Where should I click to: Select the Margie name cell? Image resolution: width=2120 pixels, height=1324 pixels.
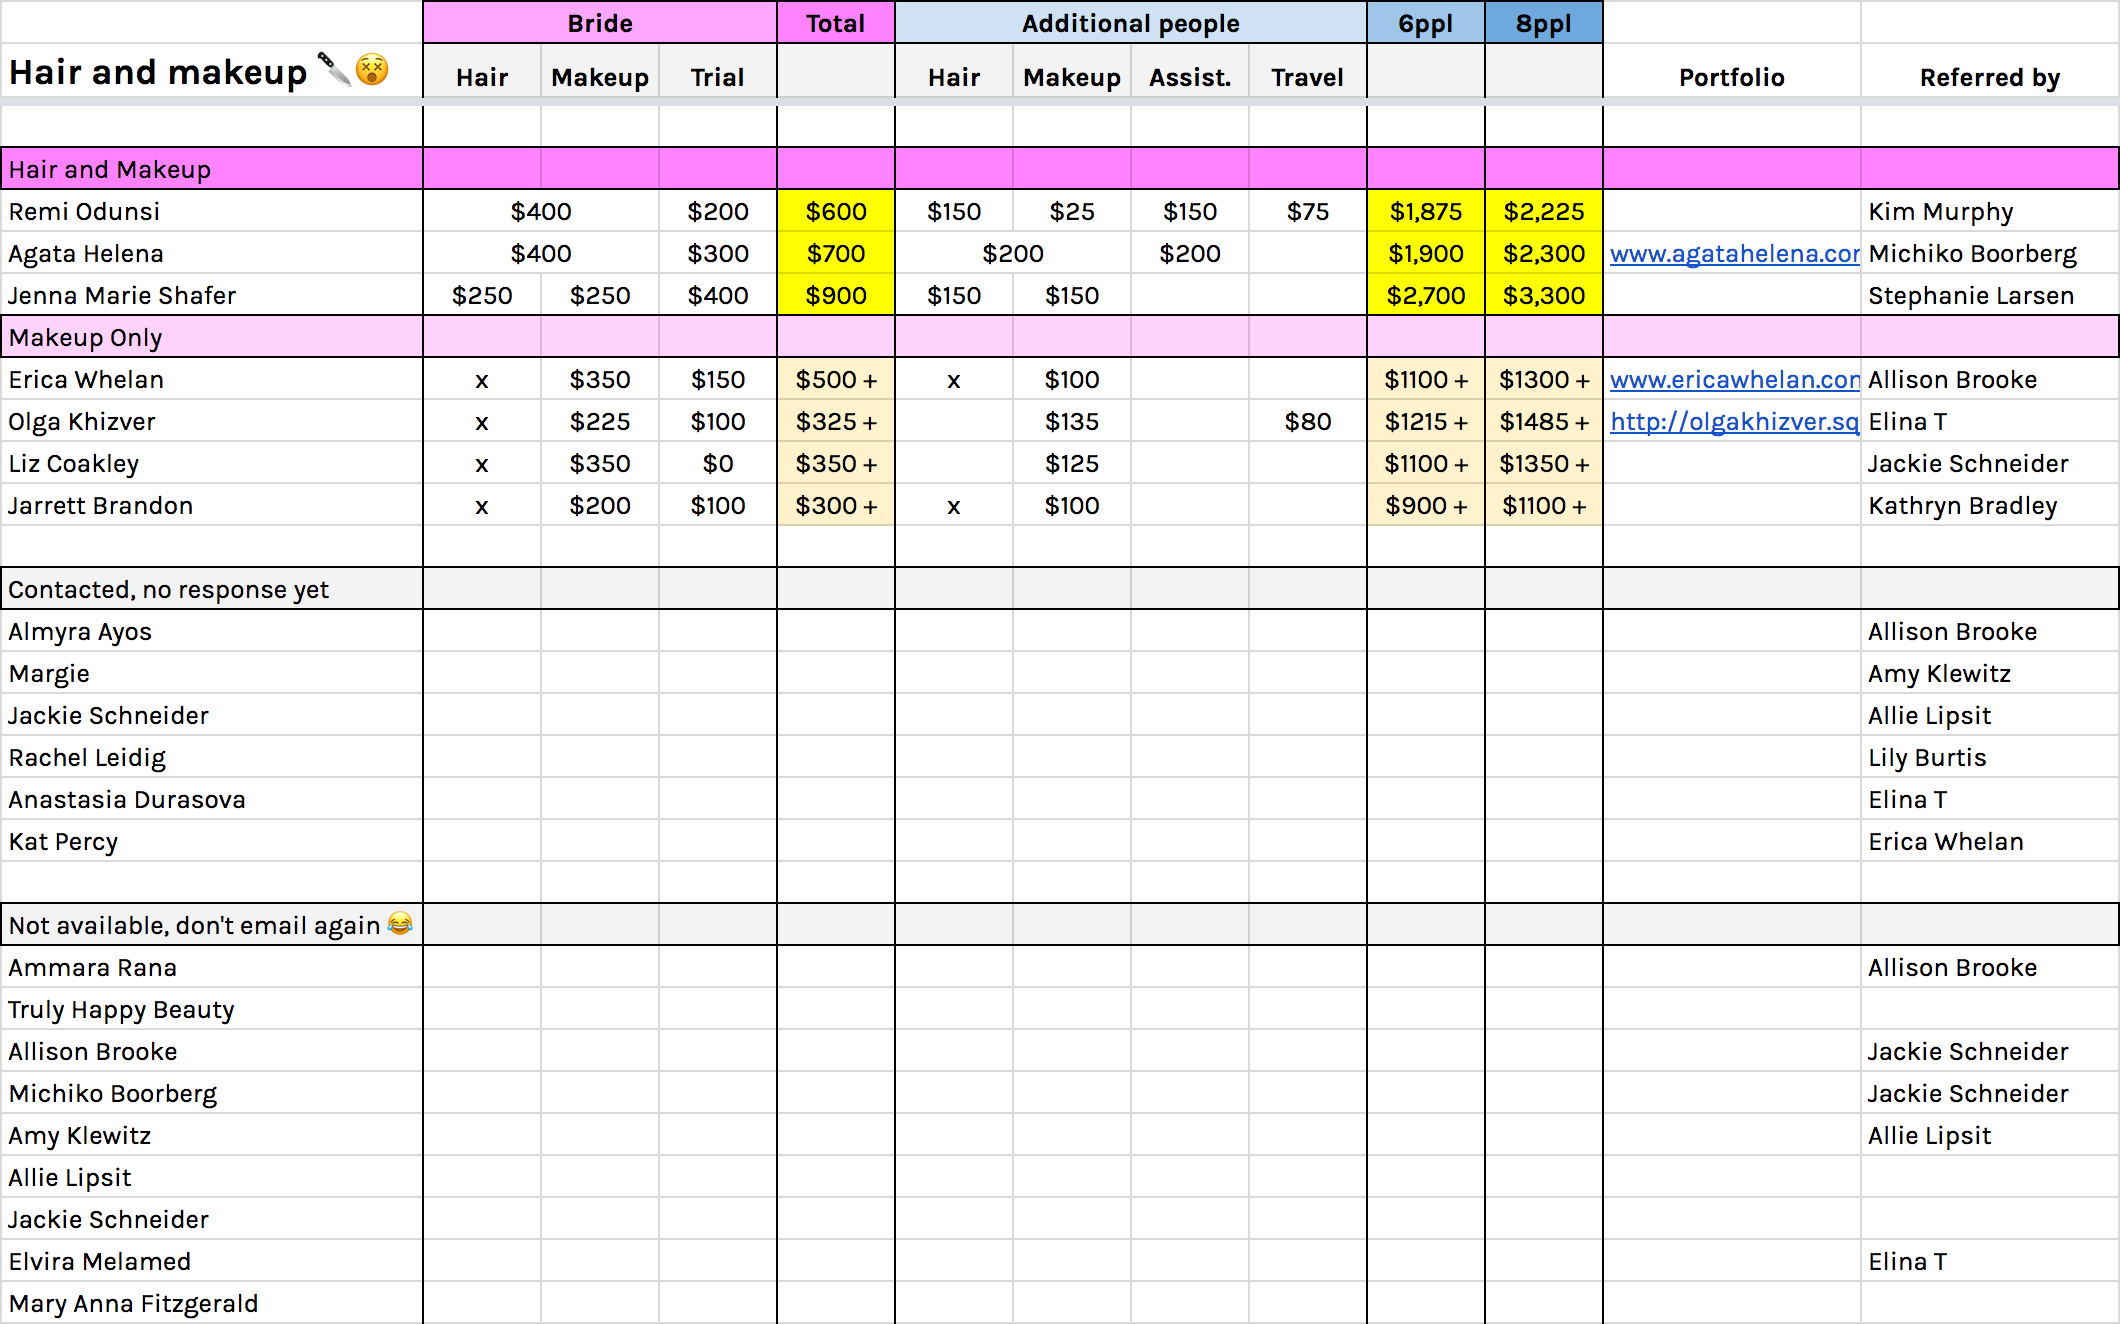211,674
